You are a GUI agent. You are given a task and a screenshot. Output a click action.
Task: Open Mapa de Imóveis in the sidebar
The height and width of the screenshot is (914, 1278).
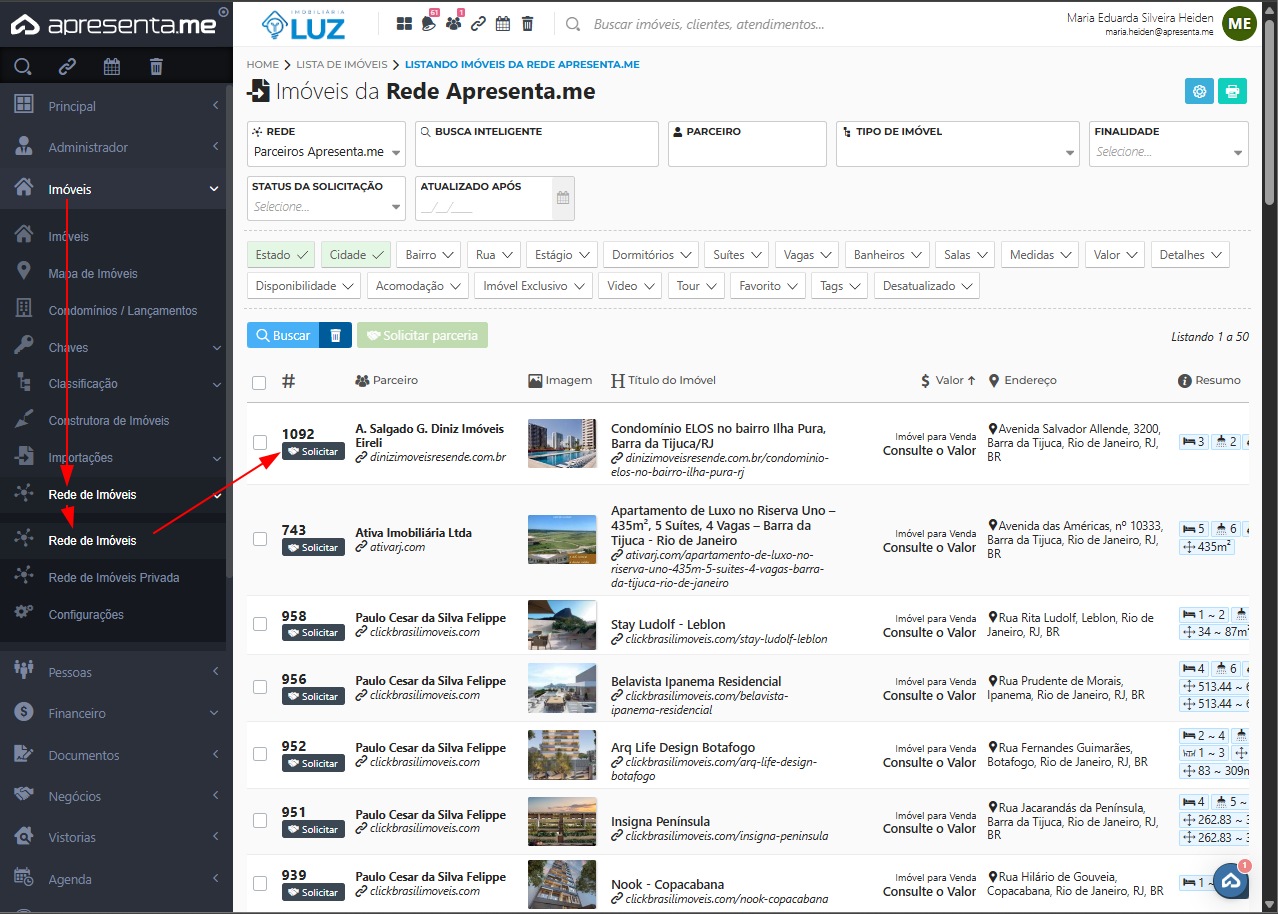pyautogui.click(x=93, y=274)
